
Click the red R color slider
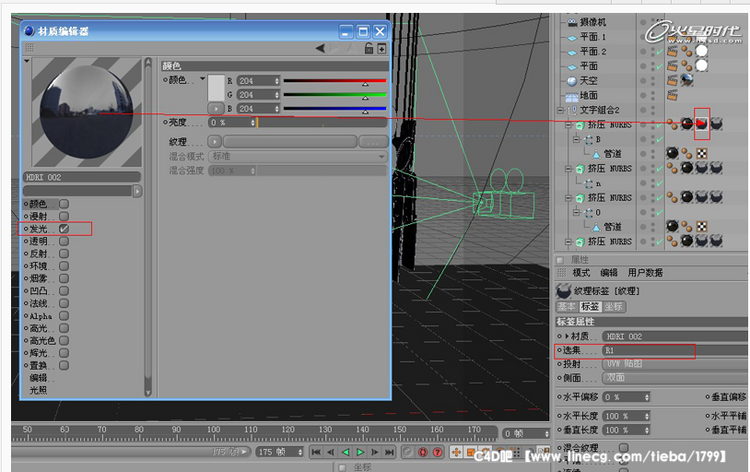pos(335,81)
